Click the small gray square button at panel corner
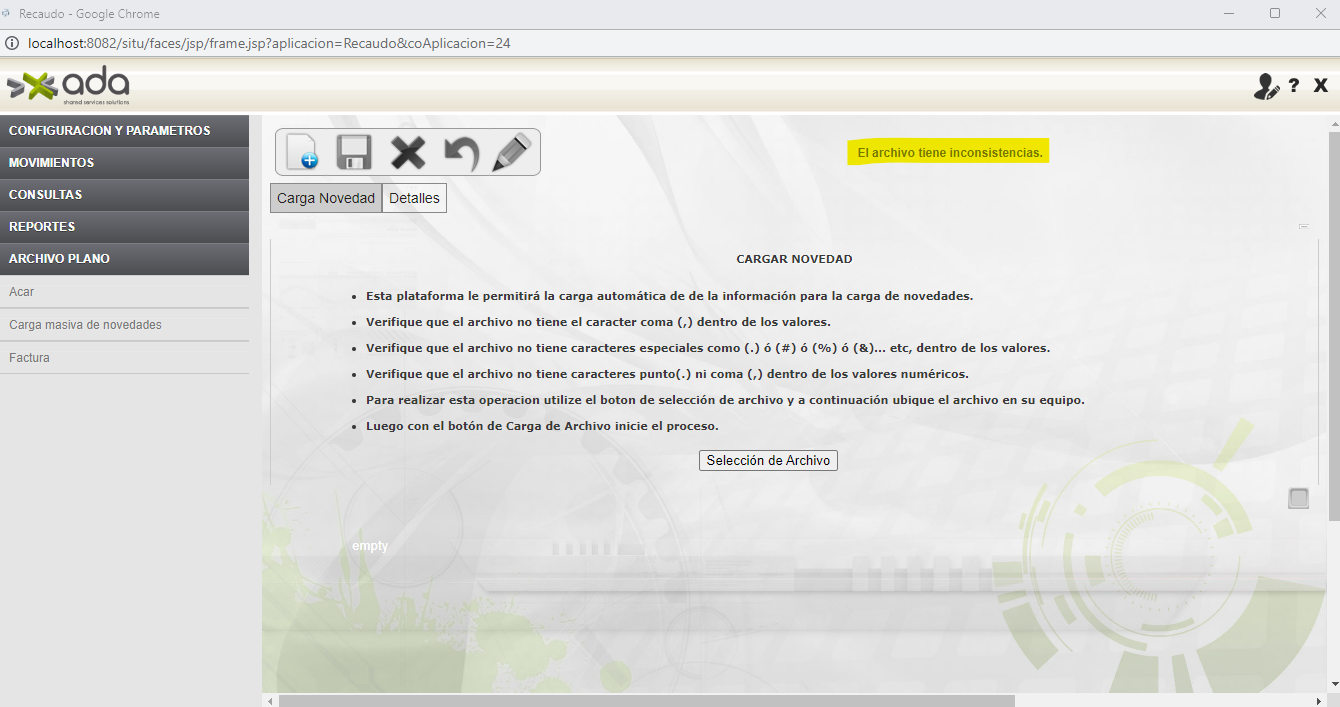Image resolution: width=1340 pixels, height=707 pixels. click(x=1298, y=498)
